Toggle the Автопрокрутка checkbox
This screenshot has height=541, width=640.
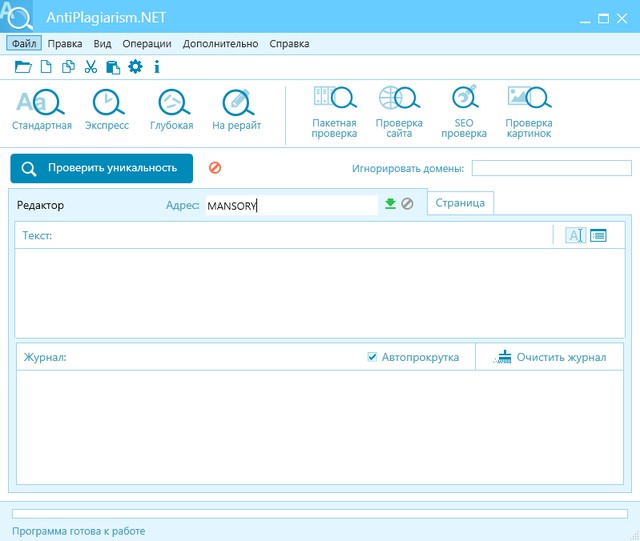click(373, 357)
